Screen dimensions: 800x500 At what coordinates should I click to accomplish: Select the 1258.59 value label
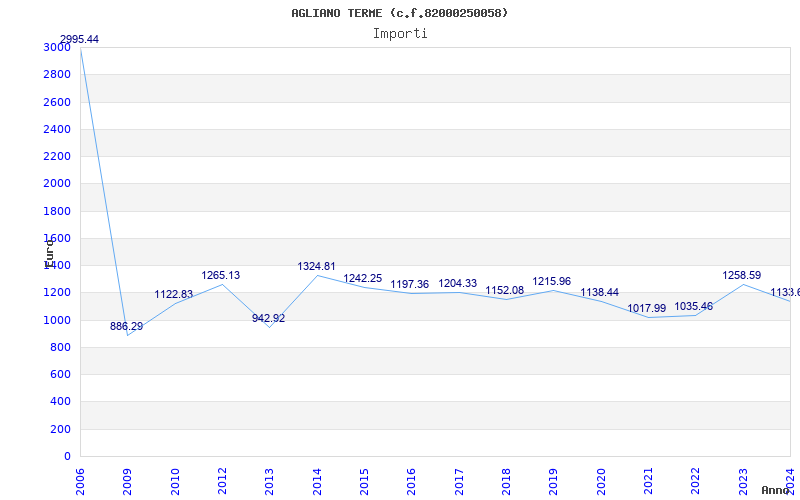[x=741, y=276]
